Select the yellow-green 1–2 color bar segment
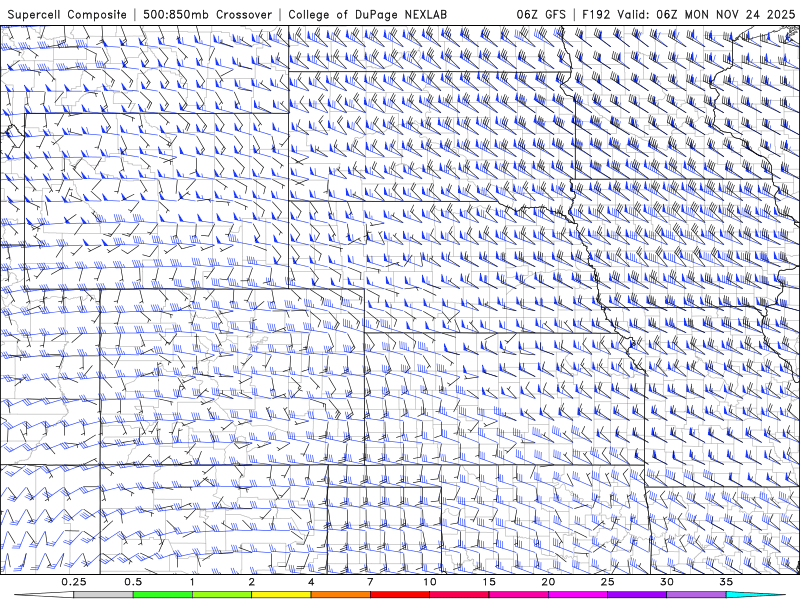 (x=221, y=595)
